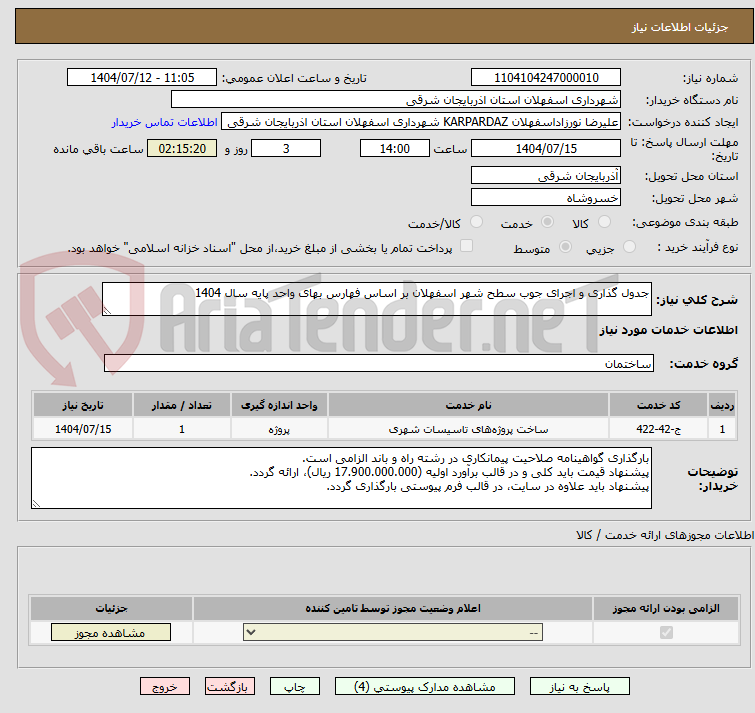
Task: Click the resize grip of description text area
Action: (x=107, y=311)
